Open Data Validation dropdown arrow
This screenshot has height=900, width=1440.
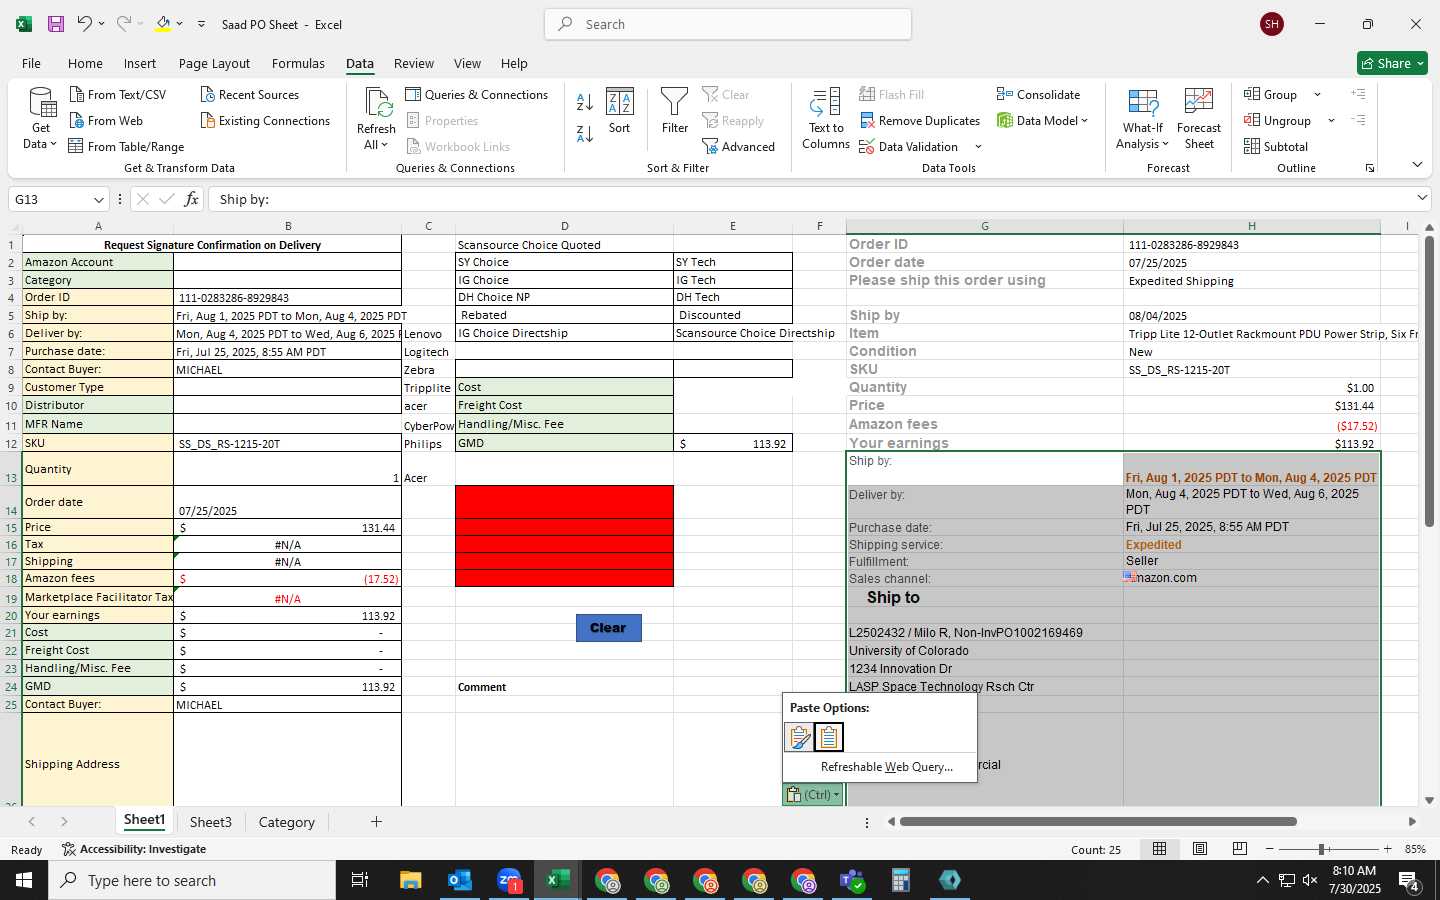978,146
